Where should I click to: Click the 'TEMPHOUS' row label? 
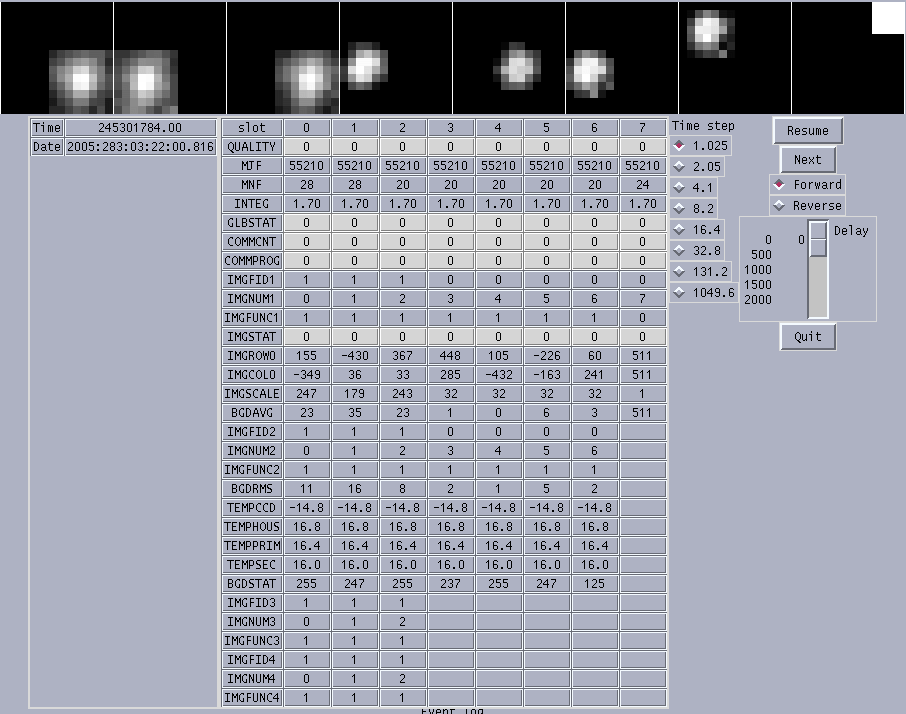252,527
